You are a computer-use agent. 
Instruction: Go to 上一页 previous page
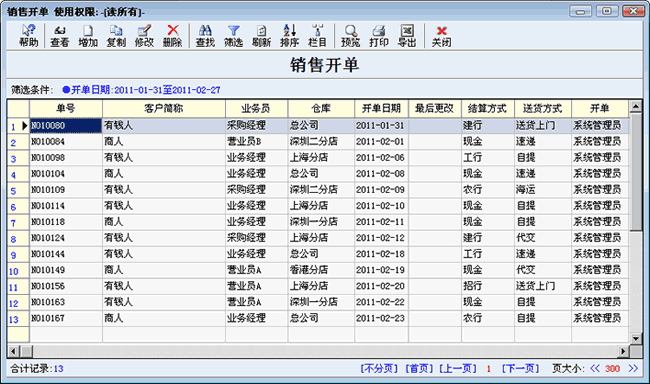pyautogui.click(x=458, y=369)
